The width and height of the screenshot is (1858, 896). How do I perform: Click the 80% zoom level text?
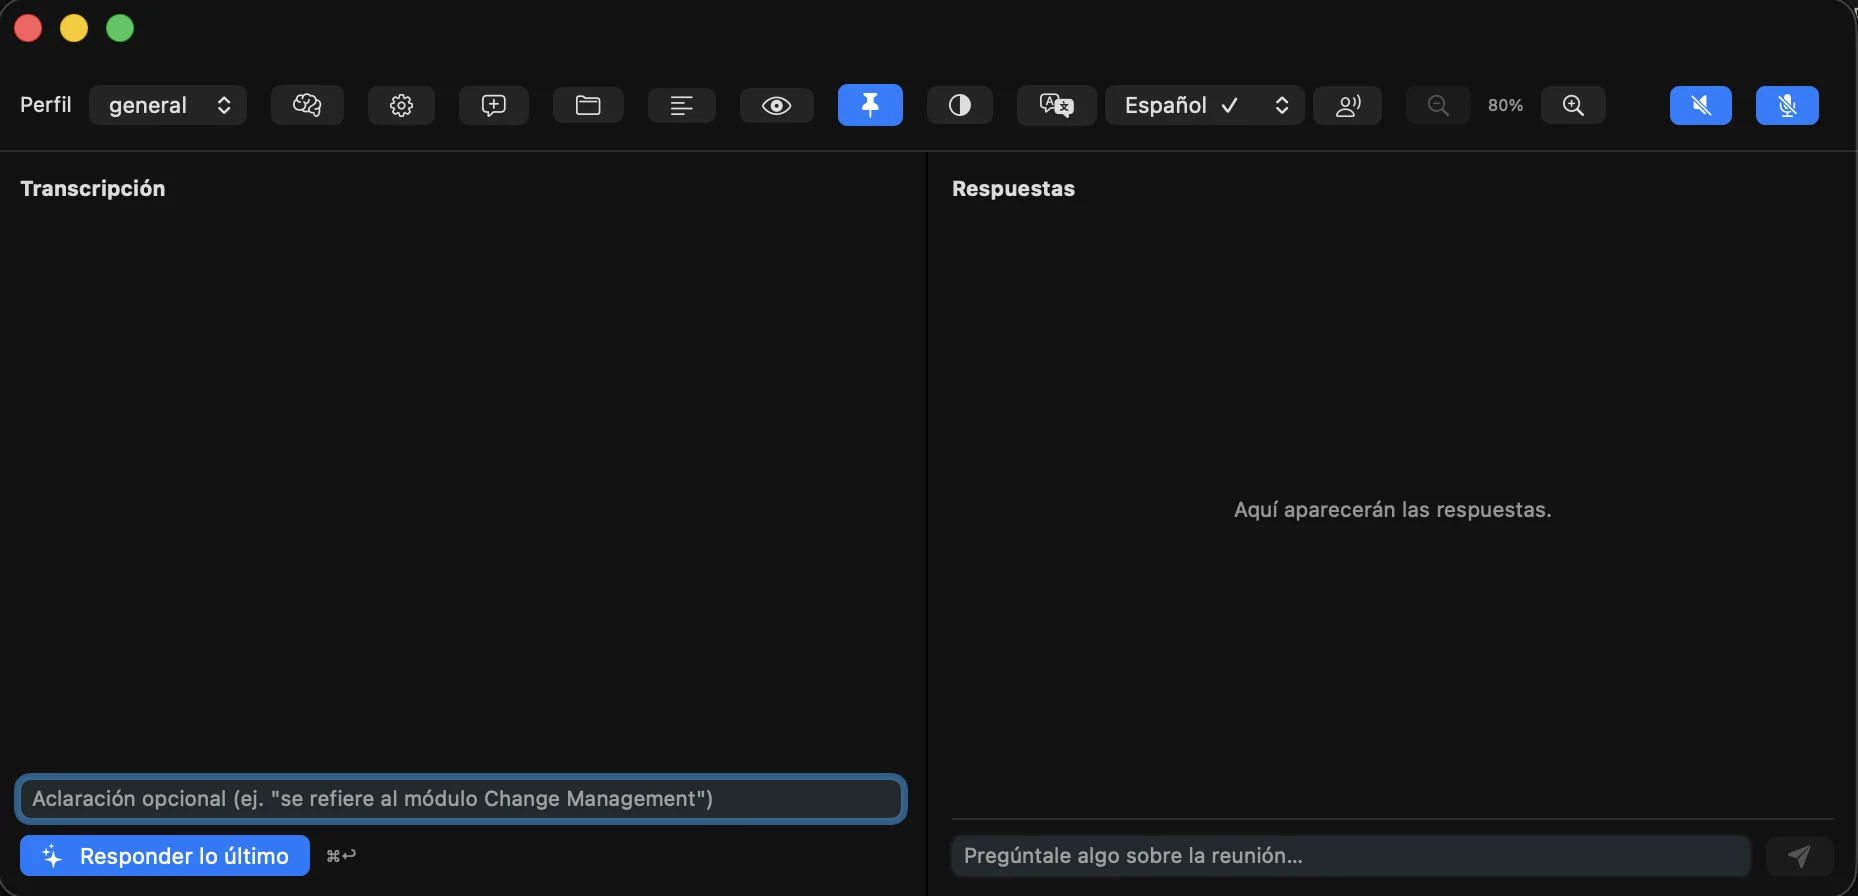click(x=1506, y=105)
